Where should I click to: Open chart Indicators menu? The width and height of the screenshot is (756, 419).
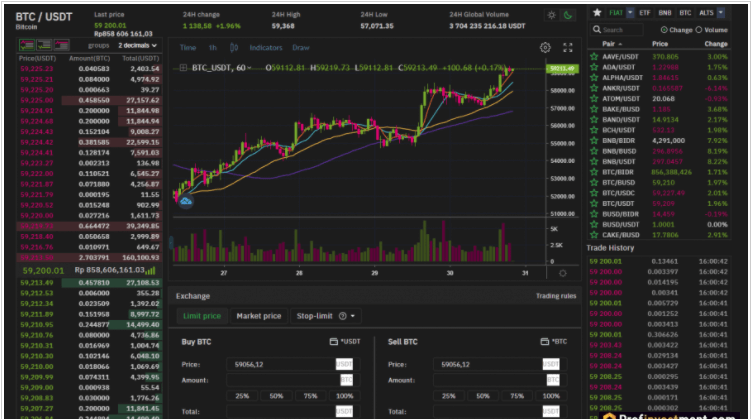pos(266,47)
